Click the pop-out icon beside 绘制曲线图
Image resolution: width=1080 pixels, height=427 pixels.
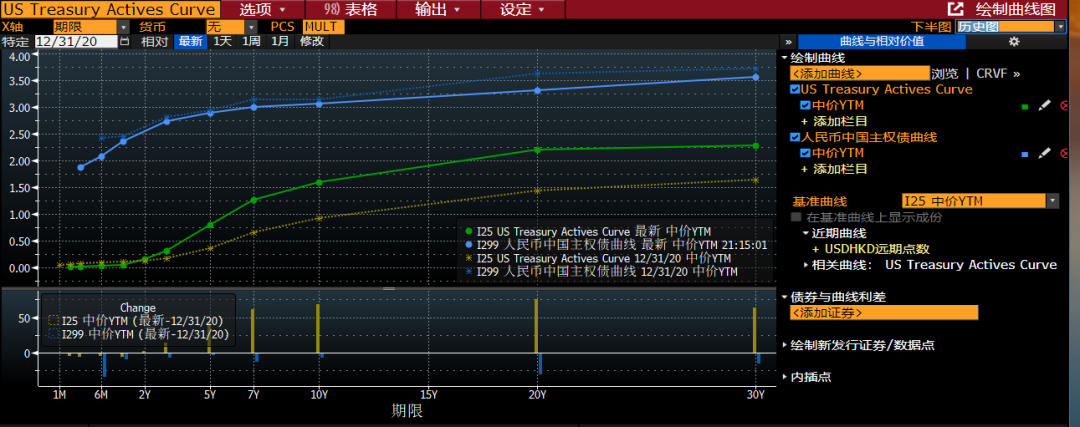coord(955,9)
